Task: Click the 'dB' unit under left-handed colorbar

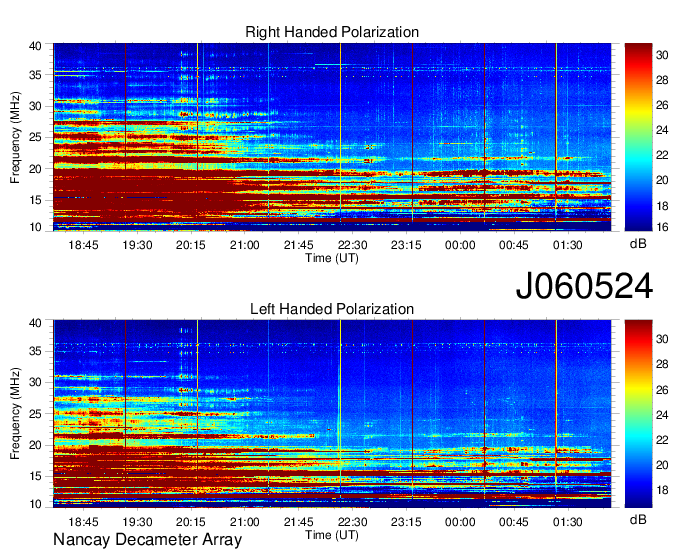Action: pos(638,519)
